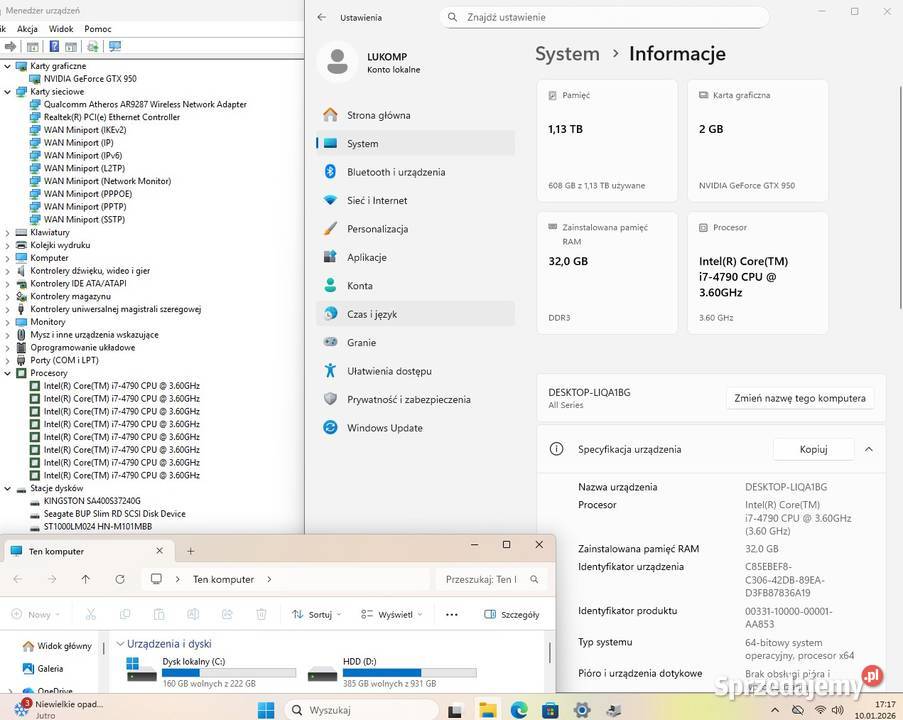The height and width of the screenshot is (720, 903).
Task: Click System breadcrumb link in Settings
Action: tap(567, 54)
